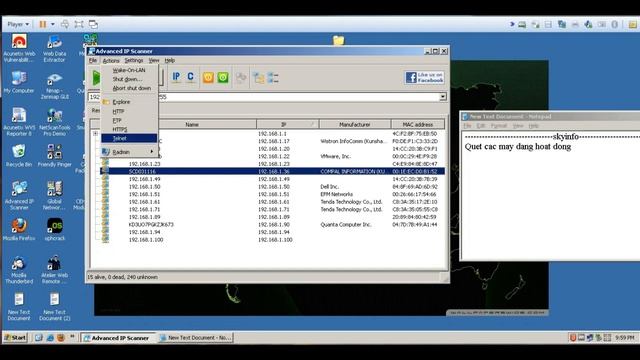
Task: Click the blue IP toolbar icon
Action: tap(176, 77)
